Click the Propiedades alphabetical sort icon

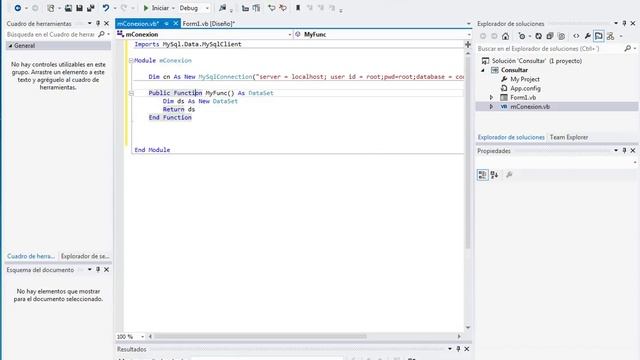(x=494, y=175)
